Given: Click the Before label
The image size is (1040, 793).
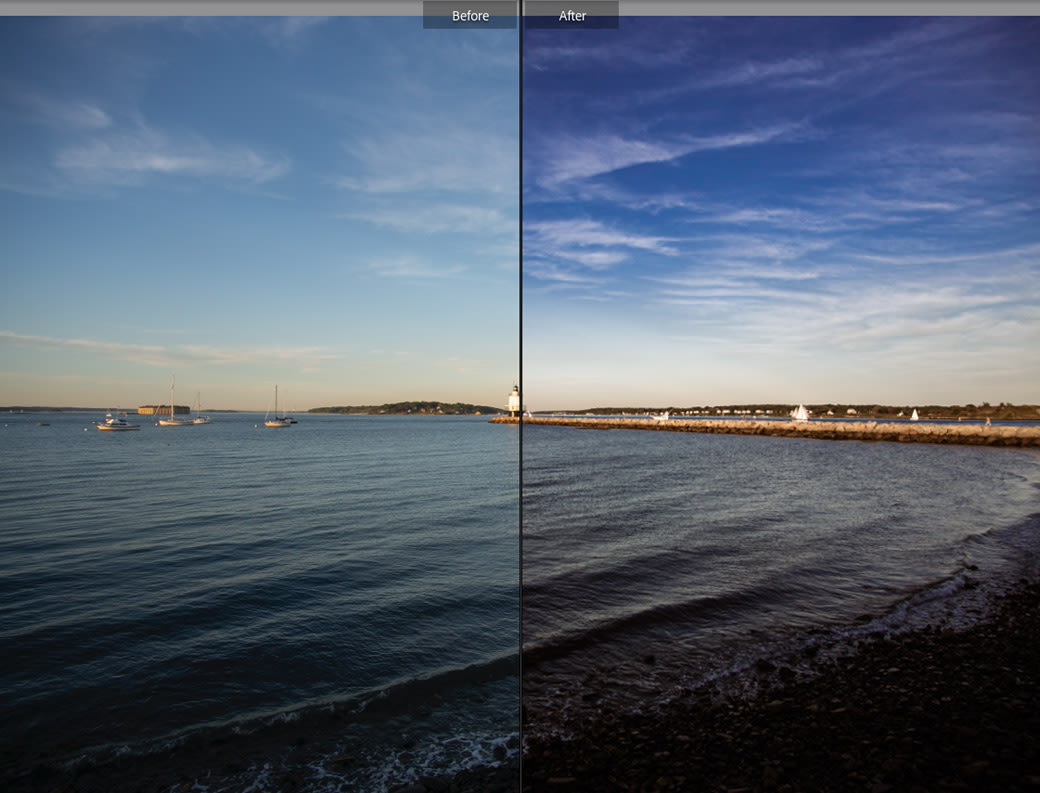Looking at the screenshot, I should pos(470,15).
